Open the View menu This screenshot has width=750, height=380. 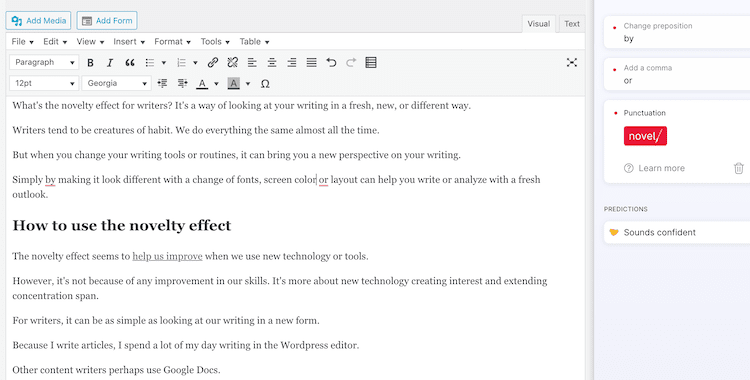[90, 42]
